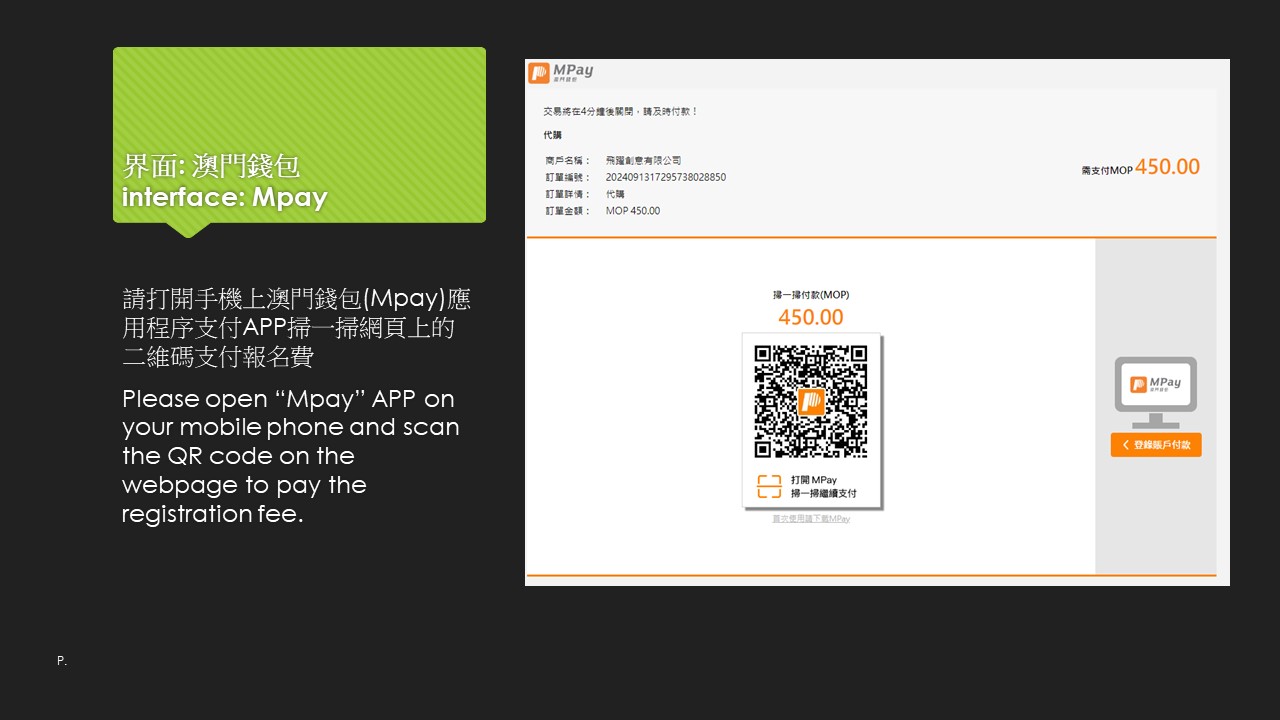Click the English instruction paragraph about Mpay APP
The width and height of the screenshot is (1280, 720).
tap(291, 456)
